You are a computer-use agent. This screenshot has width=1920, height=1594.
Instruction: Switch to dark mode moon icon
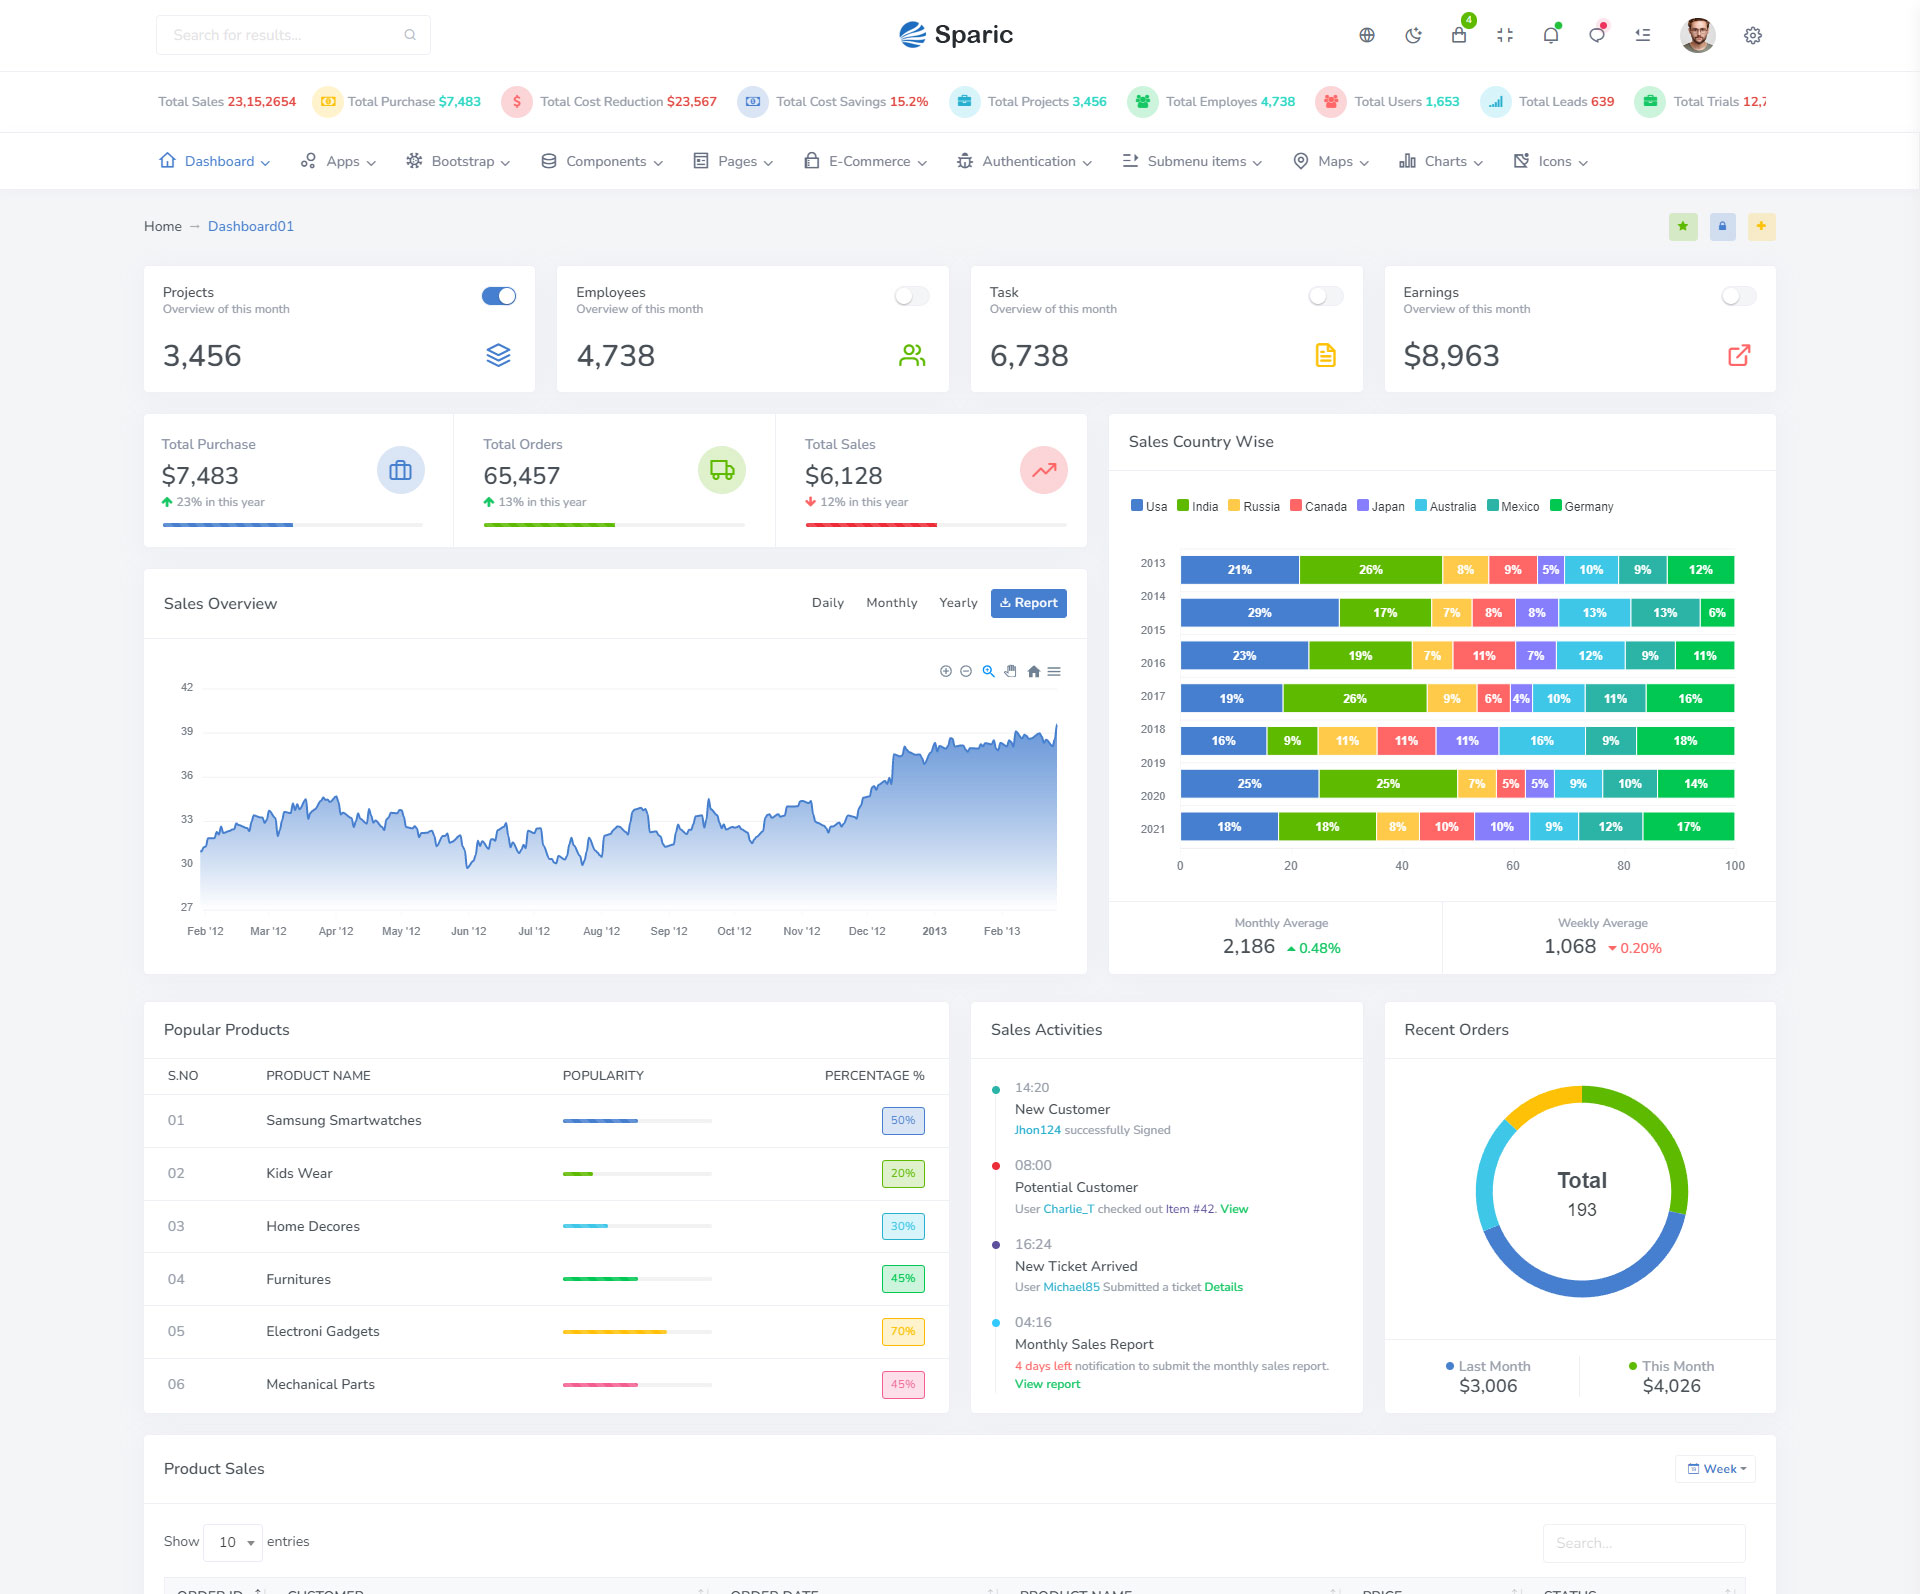pyautogui.click(x=1413, y=35)
